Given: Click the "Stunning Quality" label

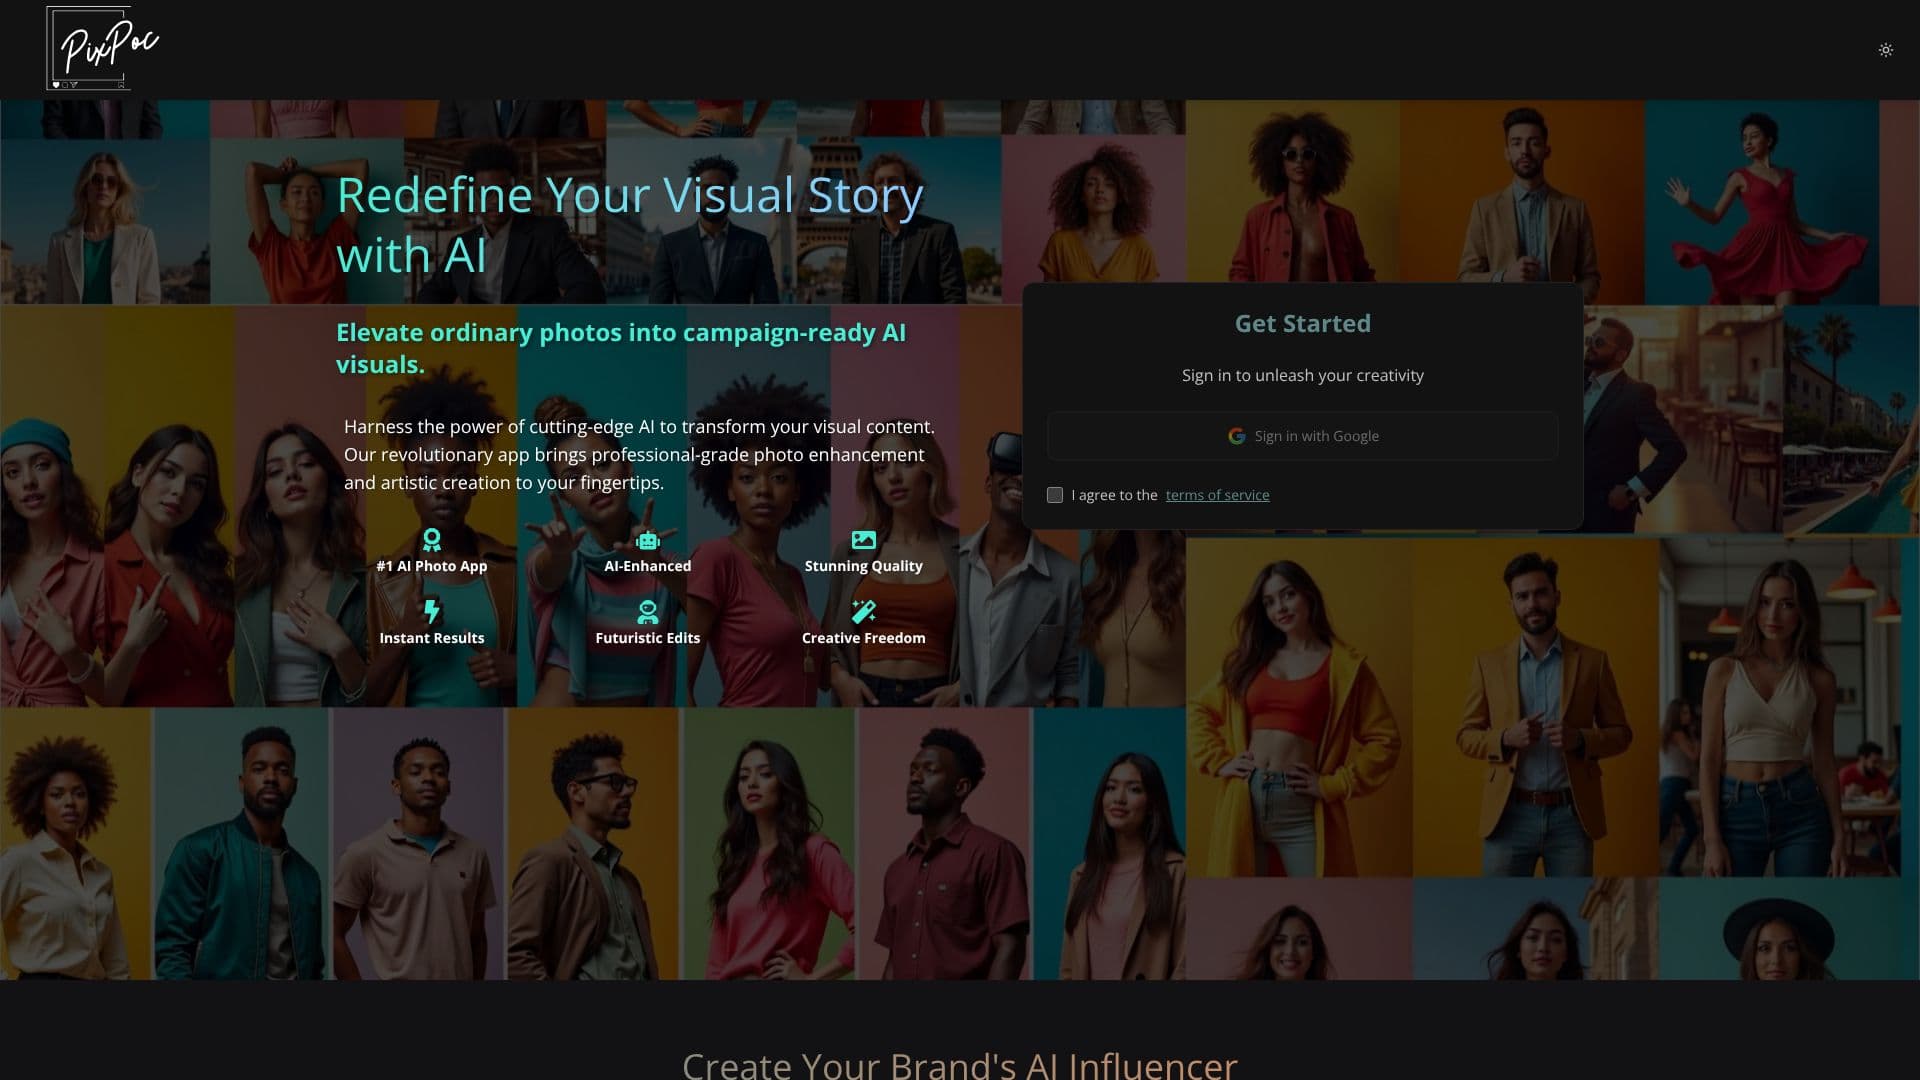Looking at the screenshot, I should [x=863, y=566].
